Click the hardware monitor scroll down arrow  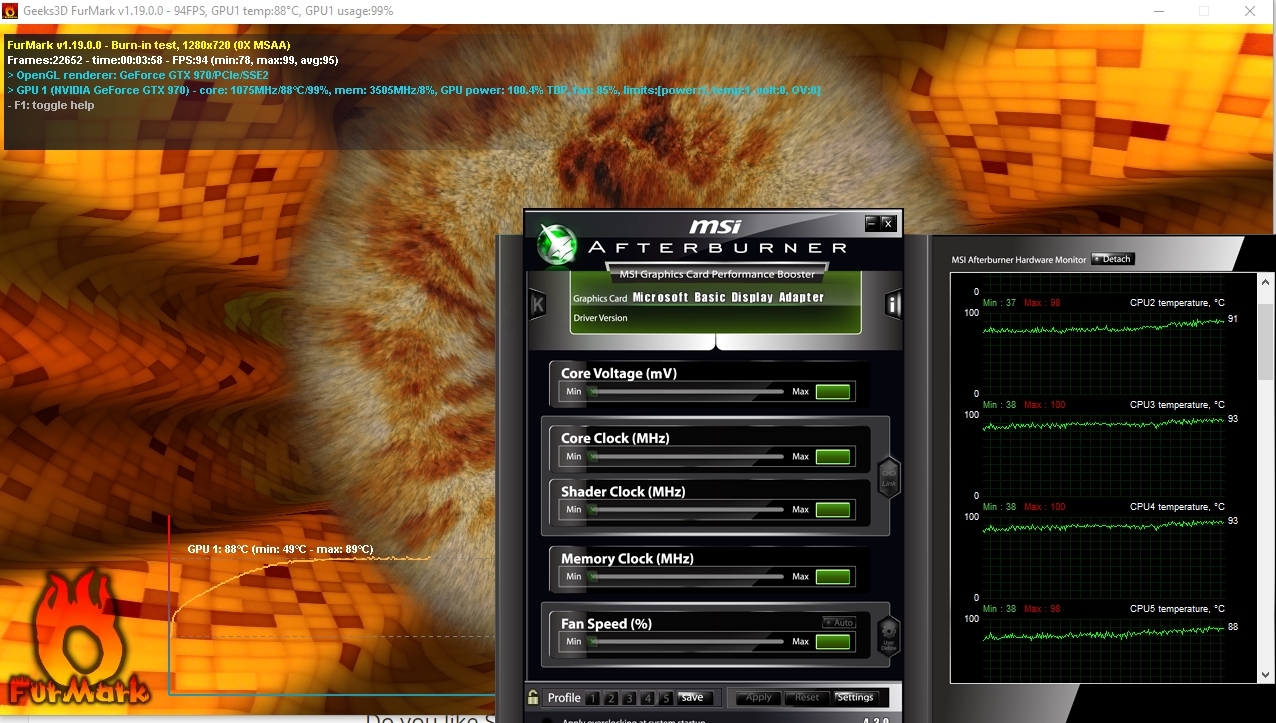click(x=1266, y=675)
